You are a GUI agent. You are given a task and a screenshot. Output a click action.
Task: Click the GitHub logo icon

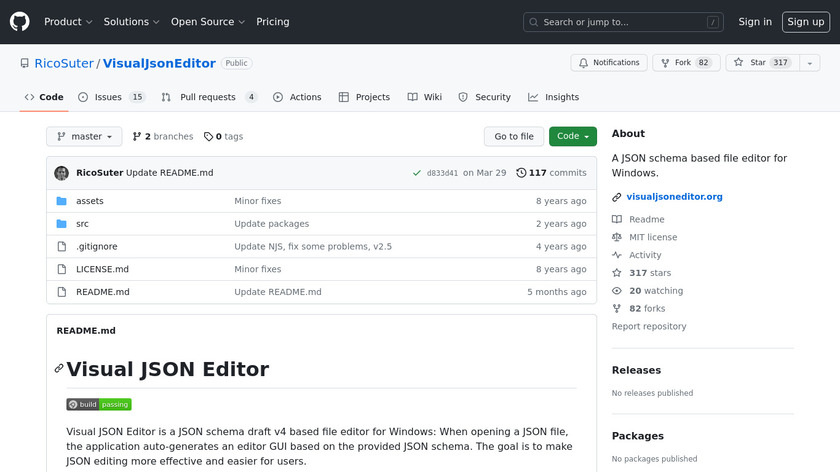[20, 21]
